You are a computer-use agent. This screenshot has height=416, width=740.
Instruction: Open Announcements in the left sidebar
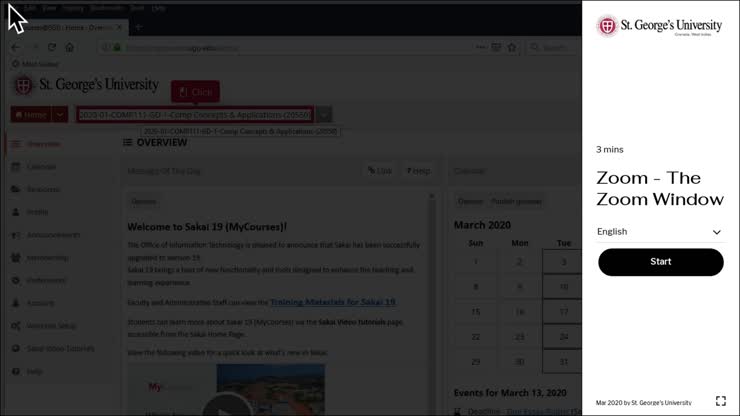(53, 235)
